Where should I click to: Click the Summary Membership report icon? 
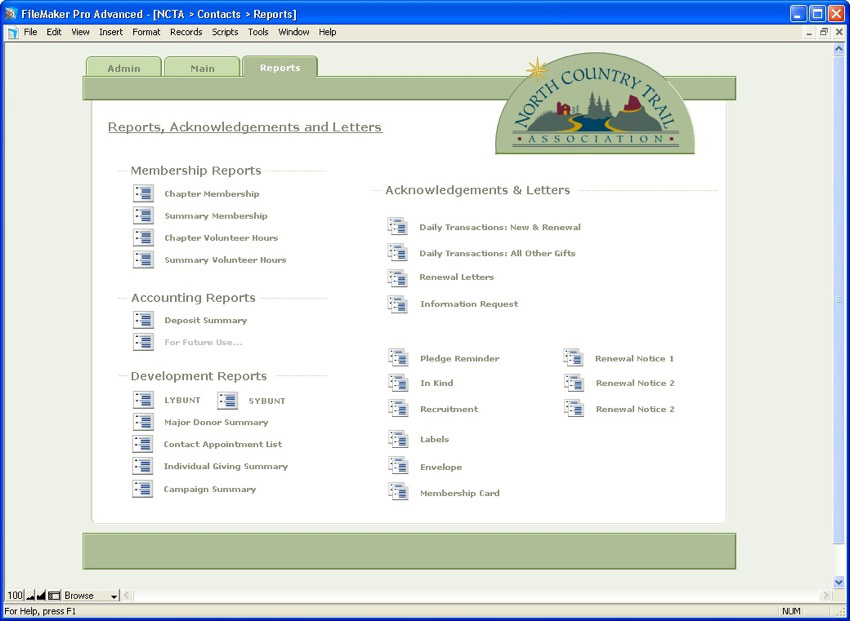(143, 215)
